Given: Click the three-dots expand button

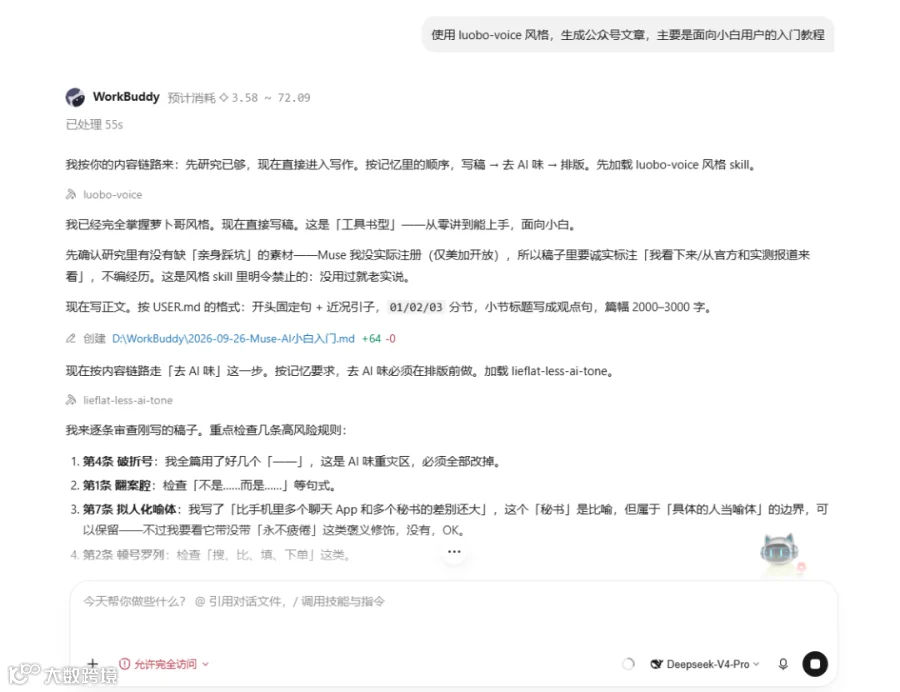Looking at the screenshot, I should (454, 551).
